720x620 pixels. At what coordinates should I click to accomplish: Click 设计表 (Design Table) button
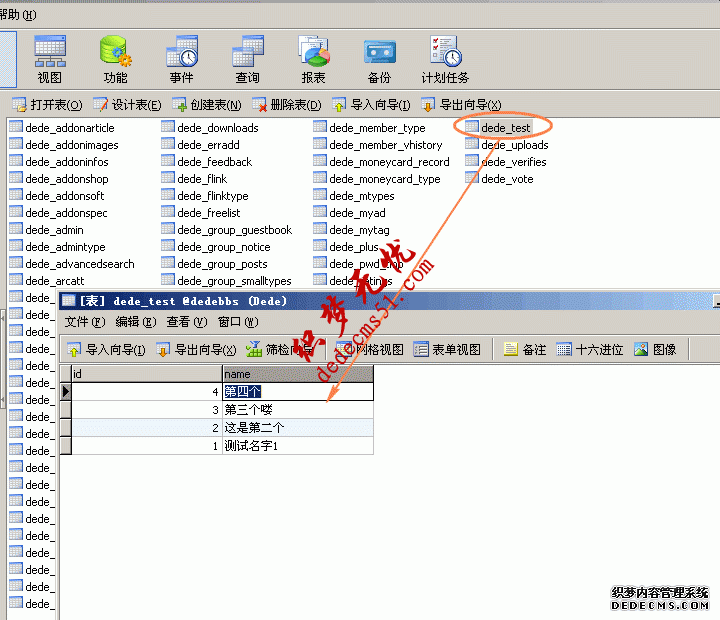(x=127, y=104)
